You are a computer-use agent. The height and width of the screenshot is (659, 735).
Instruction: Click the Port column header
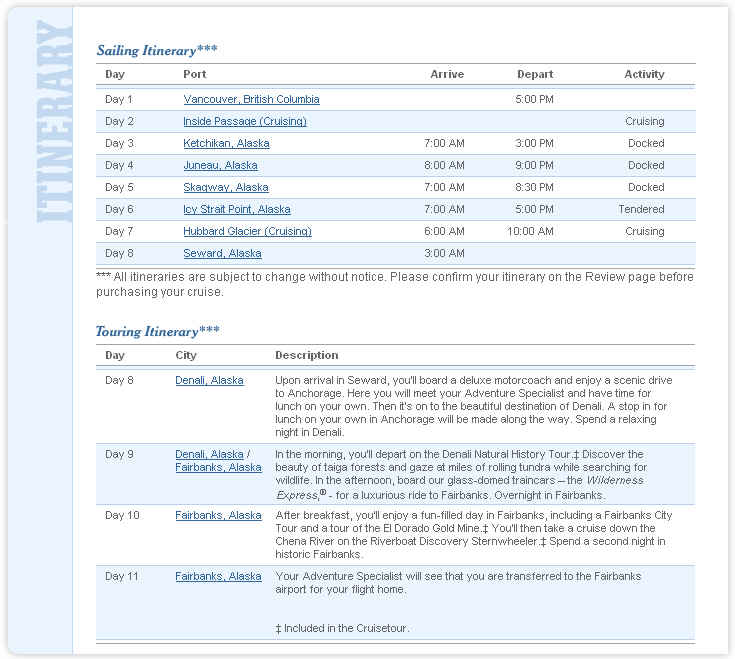click(195, 74)
